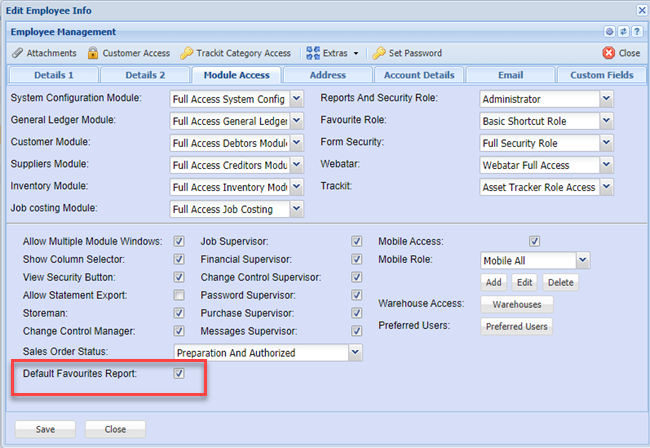The width and height of the screenshot is (650, 448).
Task: Click the red Close icon in toolbar
Action: pos(609,53)
